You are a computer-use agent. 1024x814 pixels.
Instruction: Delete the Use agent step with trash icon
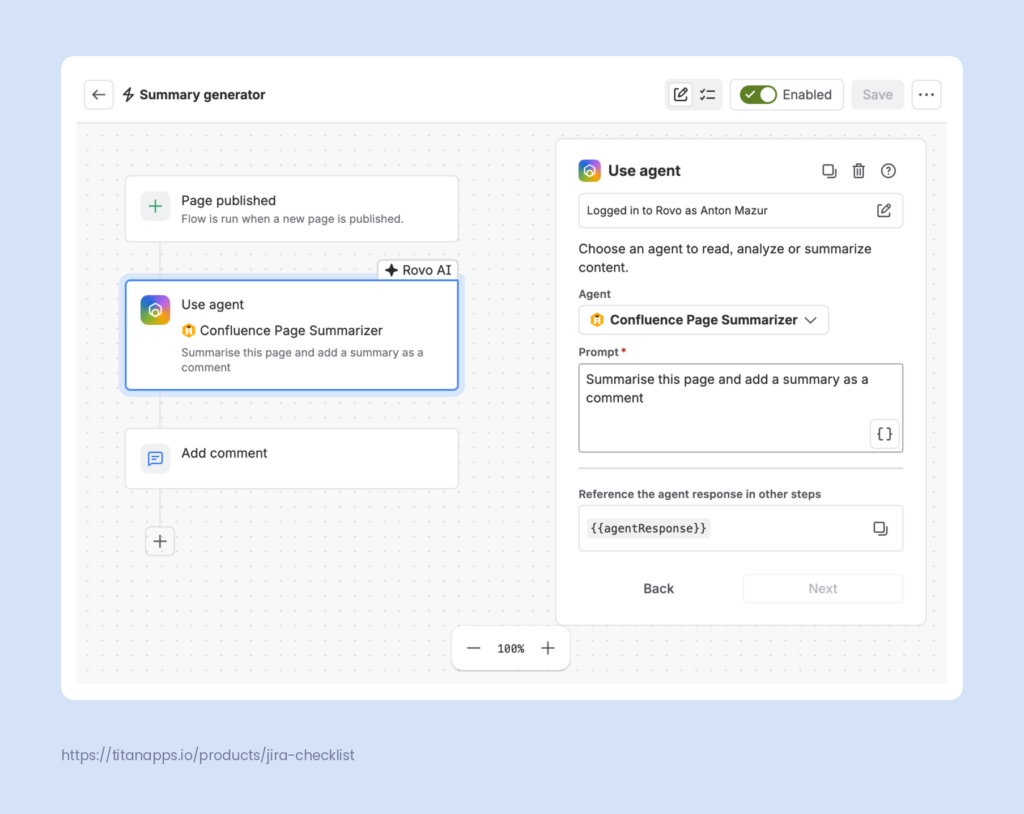[x=859, y=171]
